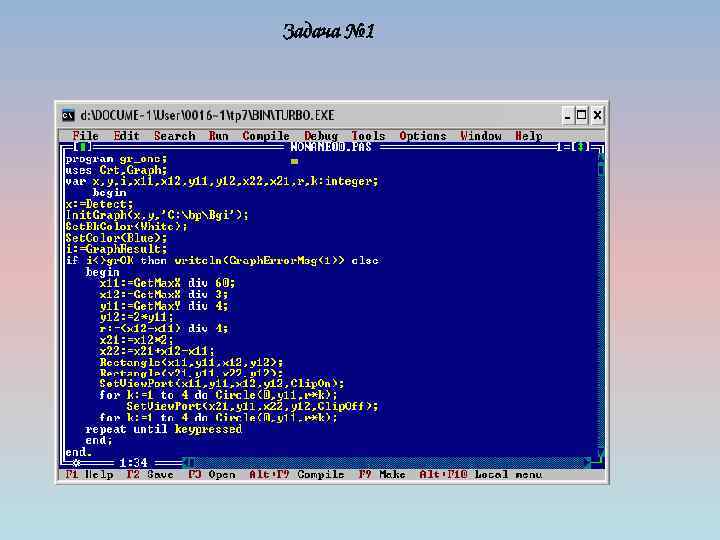Open the Run menu
This screenshot has height=540, width=720.
point(218,136)
